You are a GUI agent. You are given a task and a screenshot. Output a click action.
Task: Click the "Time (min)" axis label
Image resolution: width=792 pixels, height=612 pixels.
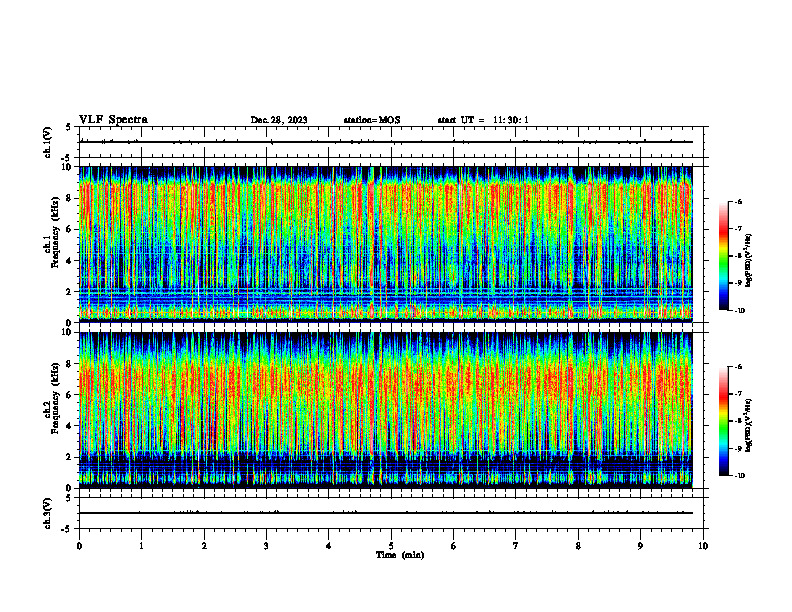point(400,555)
